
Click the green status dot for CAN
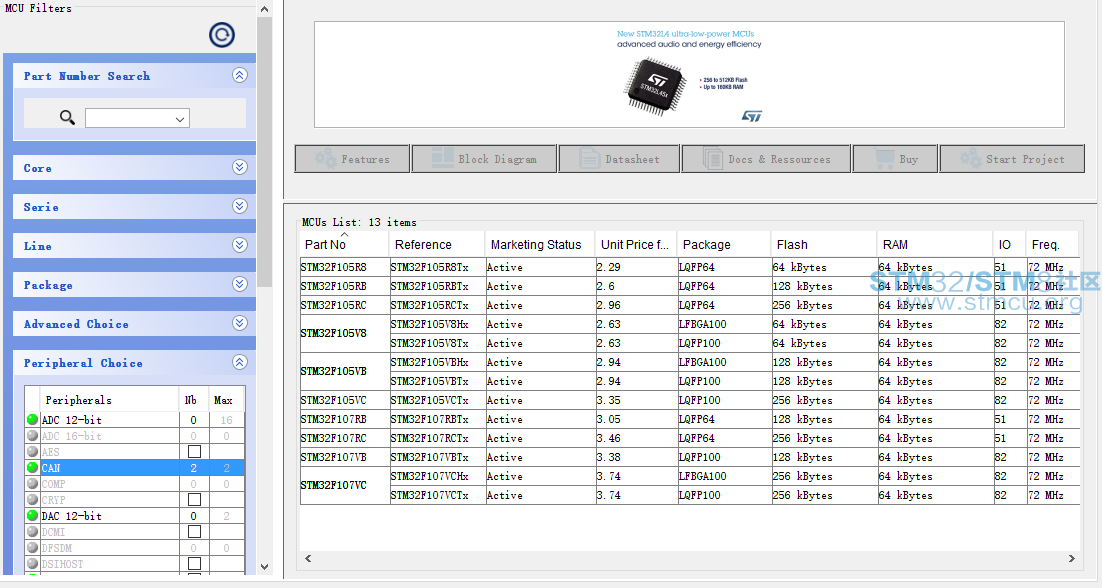click(32, 467)
